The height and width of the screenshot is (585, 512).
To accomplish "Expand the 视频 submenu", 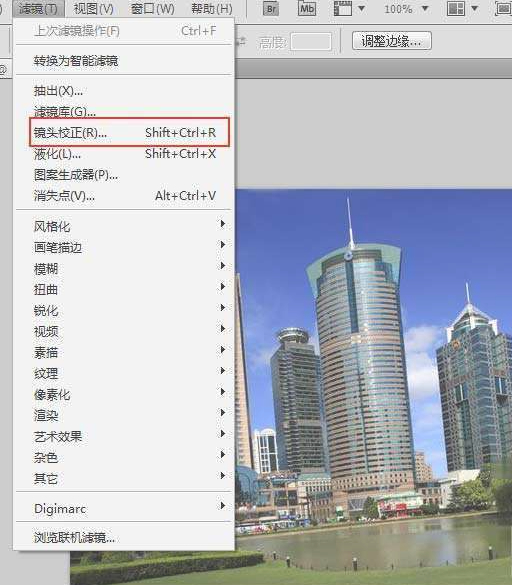I will point(124,331).
